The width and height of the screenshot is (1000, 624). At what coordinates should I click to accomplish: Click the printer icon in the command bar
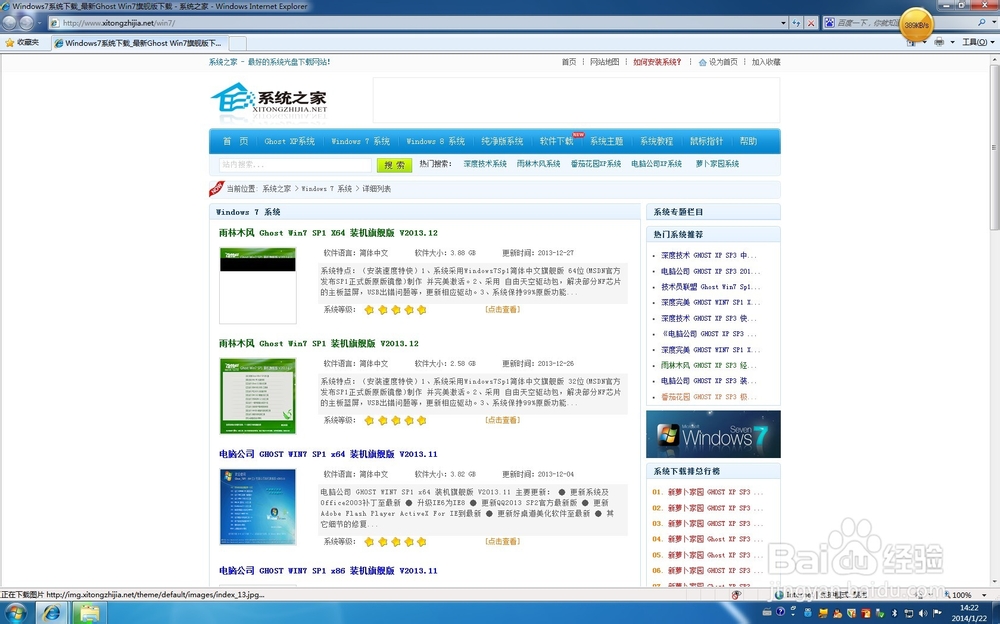pos(939,42)
